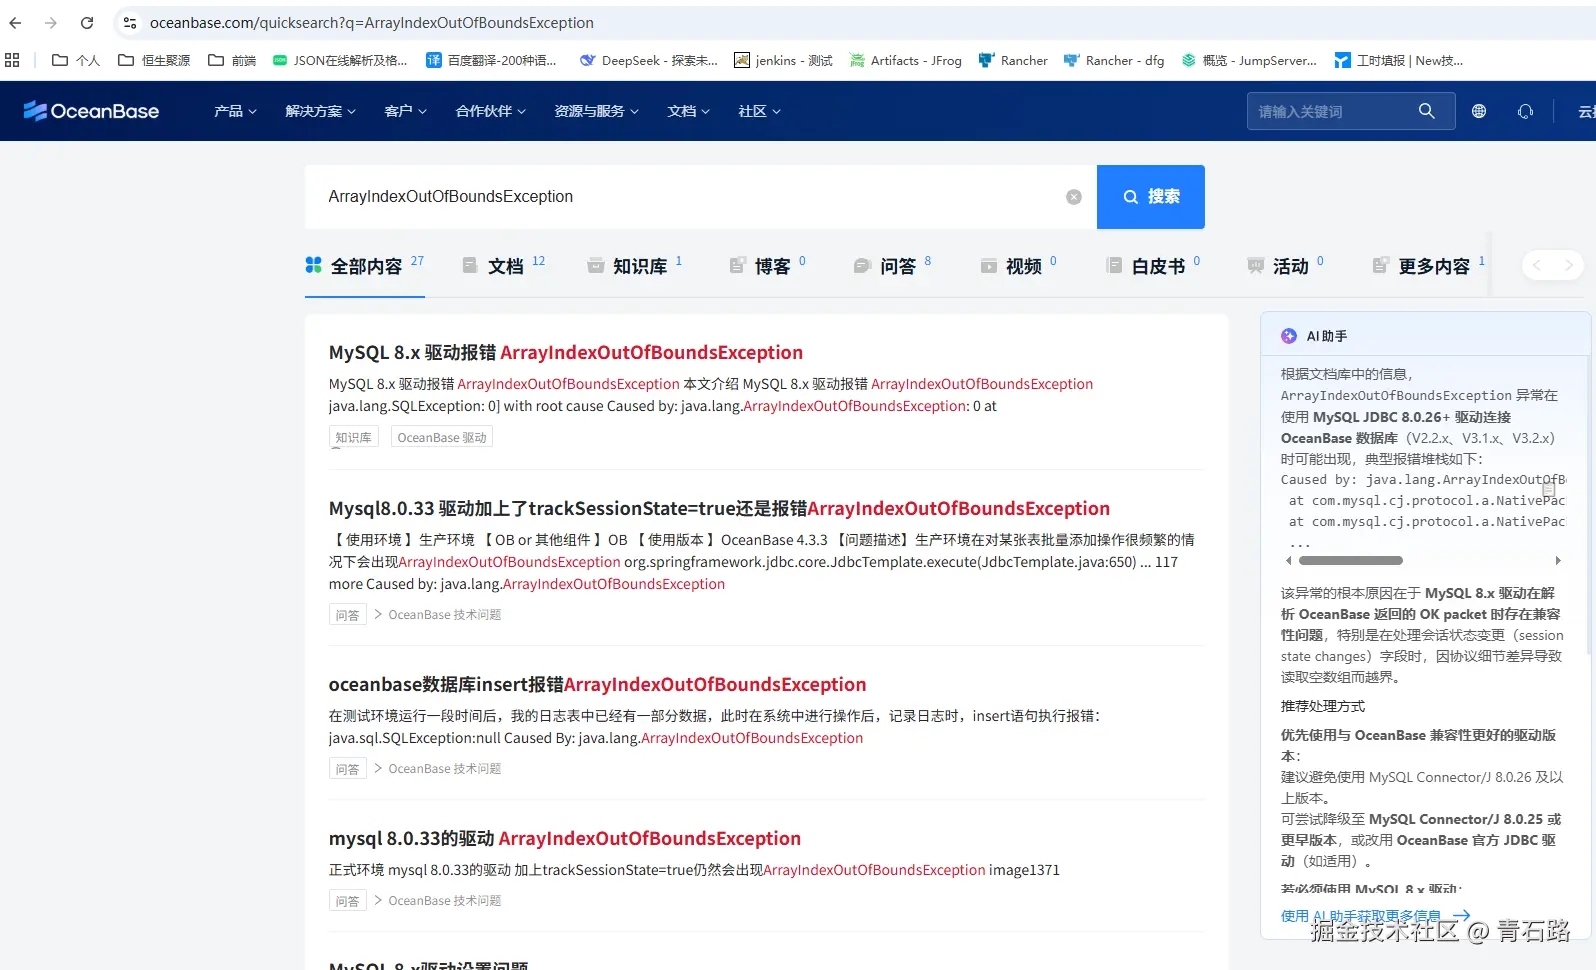Image resolution: width=1596 pixels, height=970 pixels.
Task: Click OceanBase 技术问题 under insert报错 result
Action: tap(445, 768)
